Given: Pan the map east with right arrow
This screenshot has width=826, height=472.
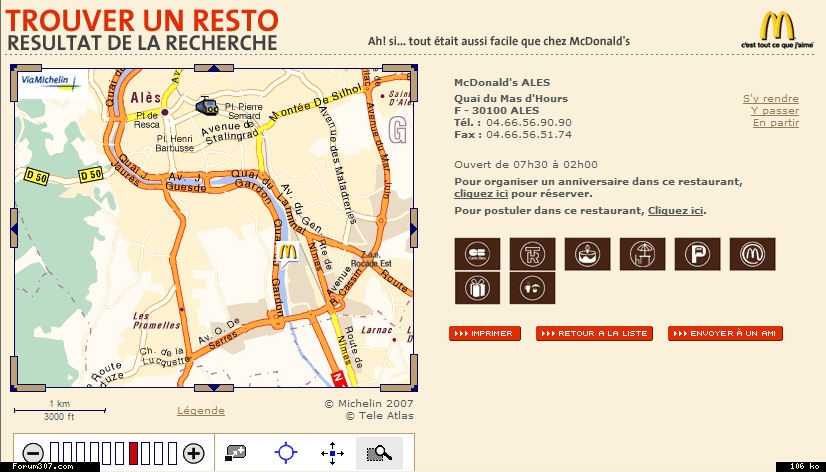Looking at the screenshot, I should point(414,228).
